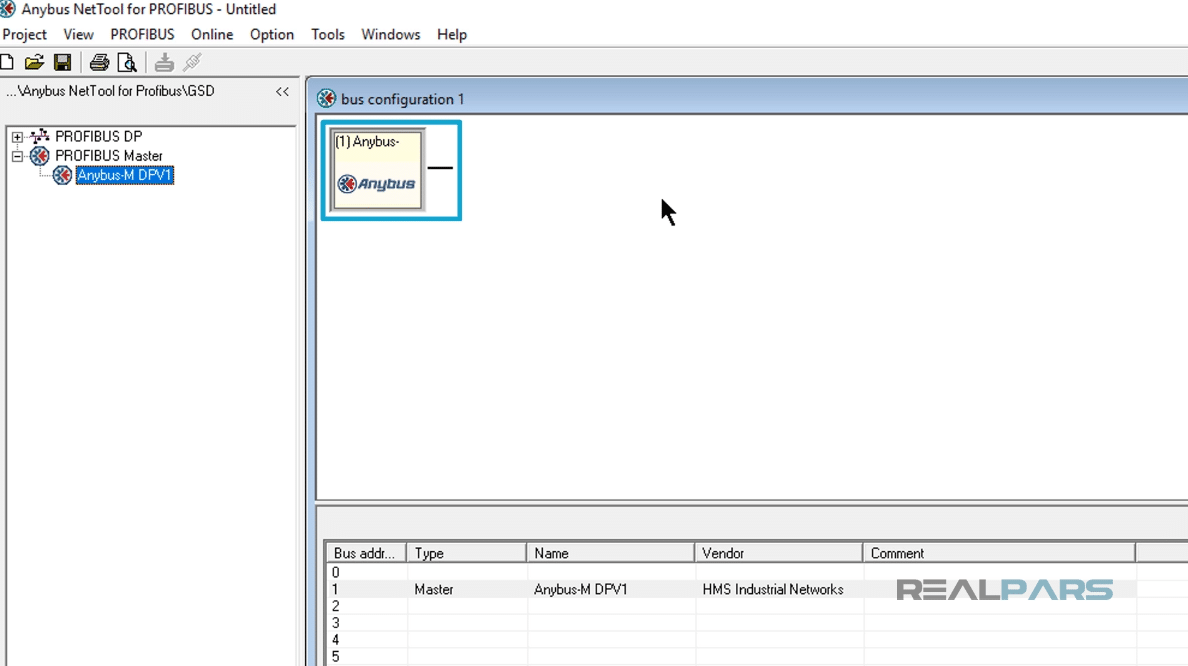The height and width of the screenshot is (666, 1188).
Task: Open the Project menu
Action: (24, 35)
